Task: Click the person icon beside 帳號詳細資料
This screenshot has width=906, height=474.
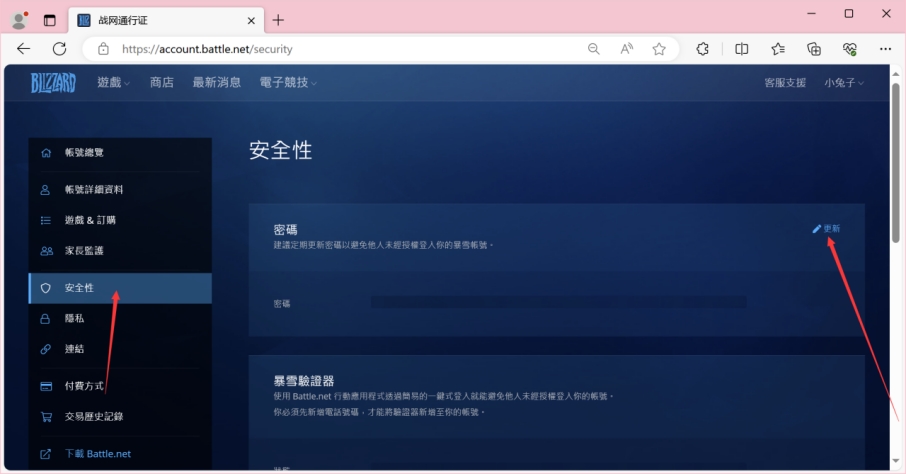Action: pos(46,190)
